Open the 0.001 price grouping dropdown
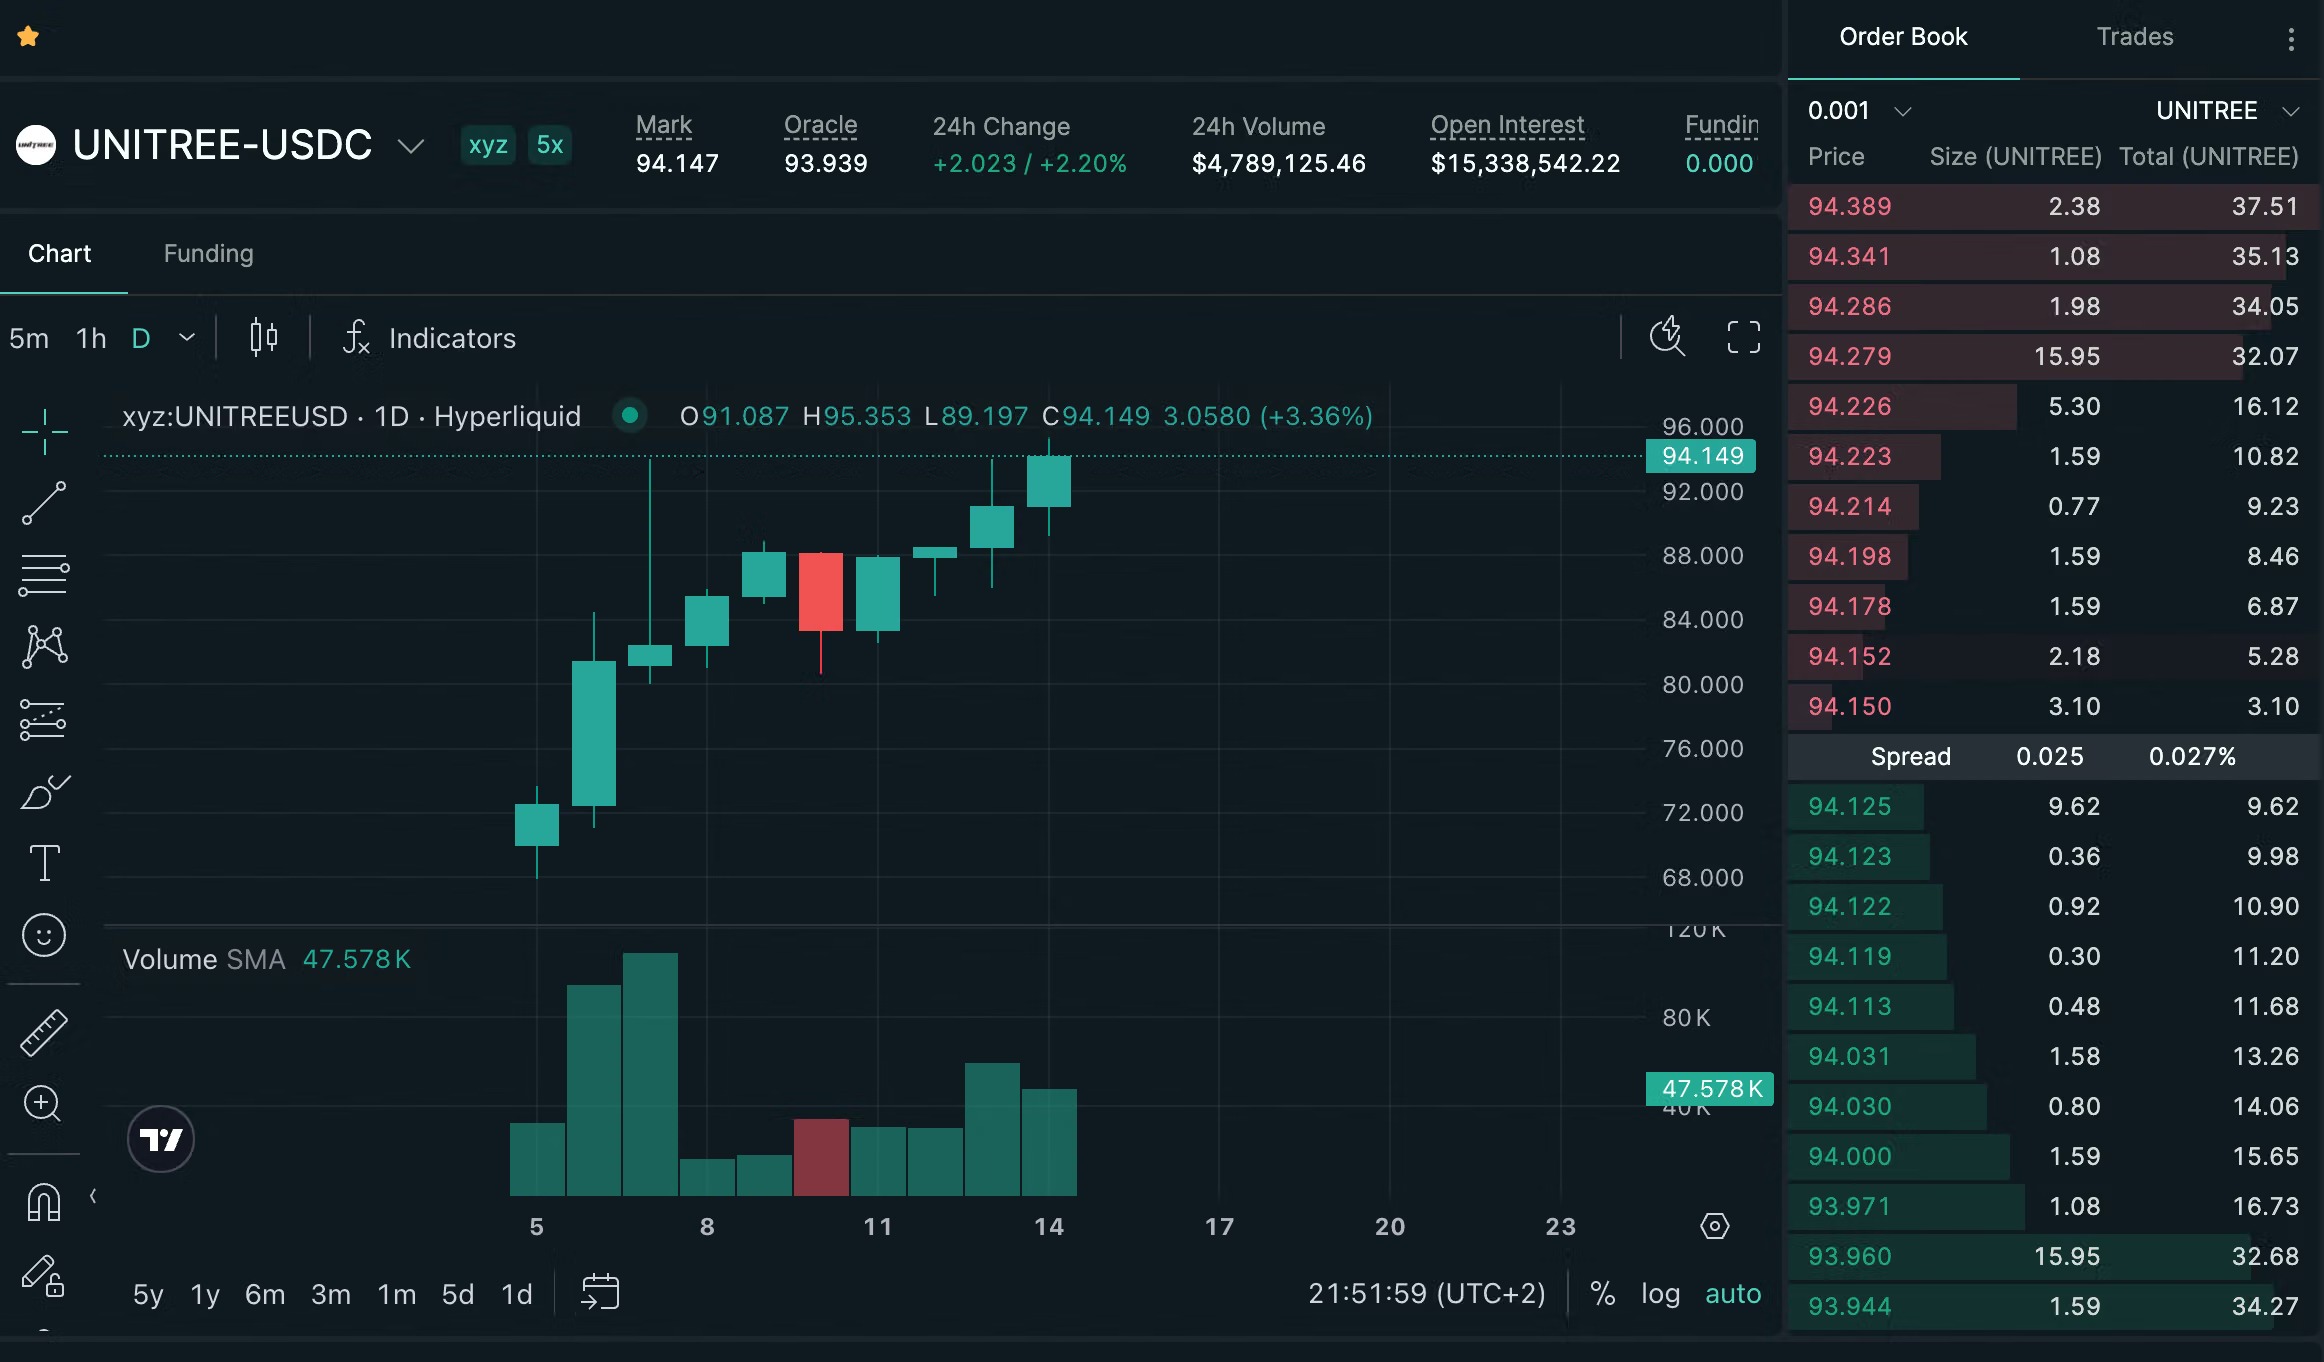 (x=1860, y=110)
